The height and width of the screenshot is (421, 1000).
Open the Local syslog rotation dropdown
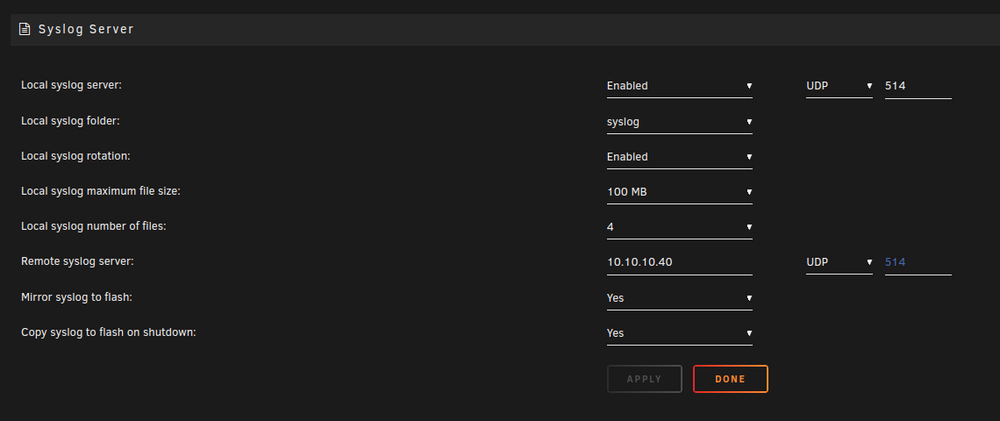pyautogui.click(x=679, y=157)
